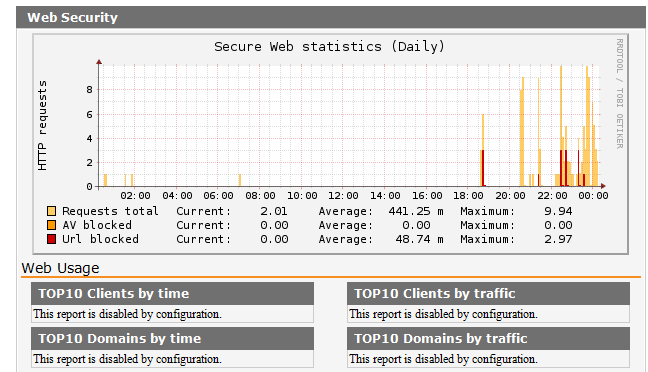Click disabled report message under Domains by time
The height and width of the screenshot is (372, 648).
(x=127, y=359)
